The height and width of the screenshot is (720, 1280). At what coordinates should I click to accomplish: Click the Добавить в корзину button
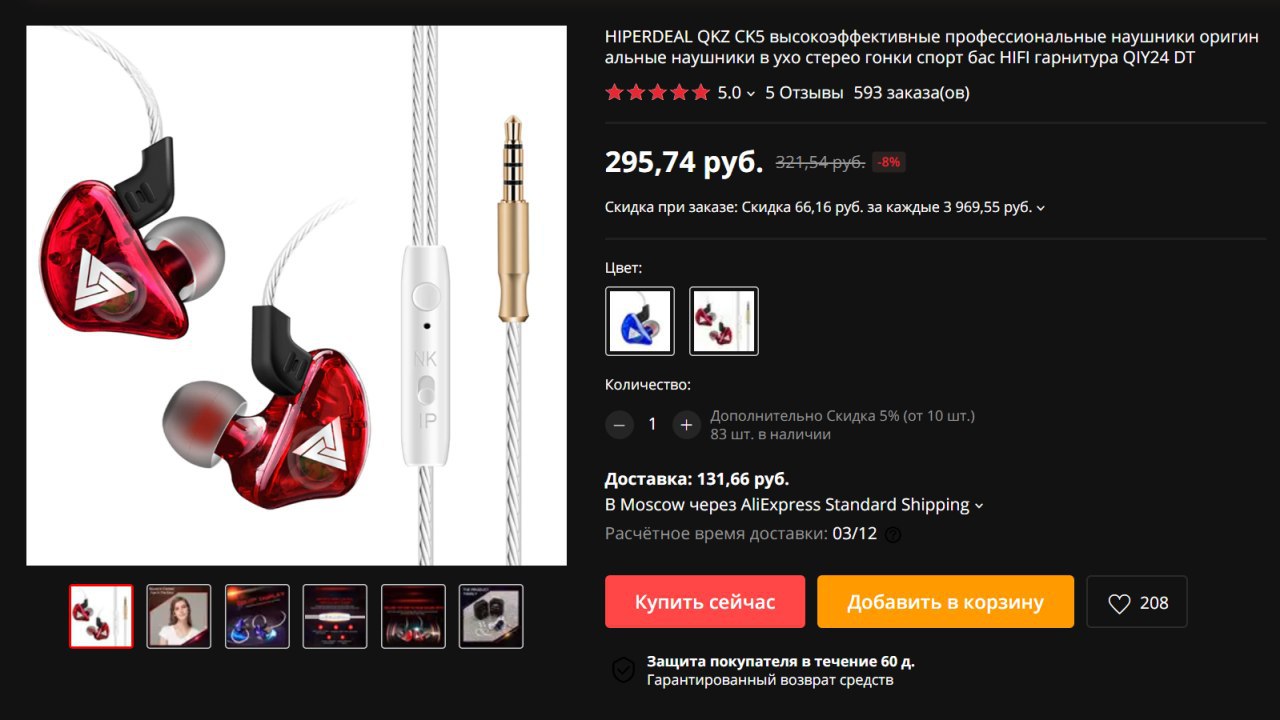[945, 602]
